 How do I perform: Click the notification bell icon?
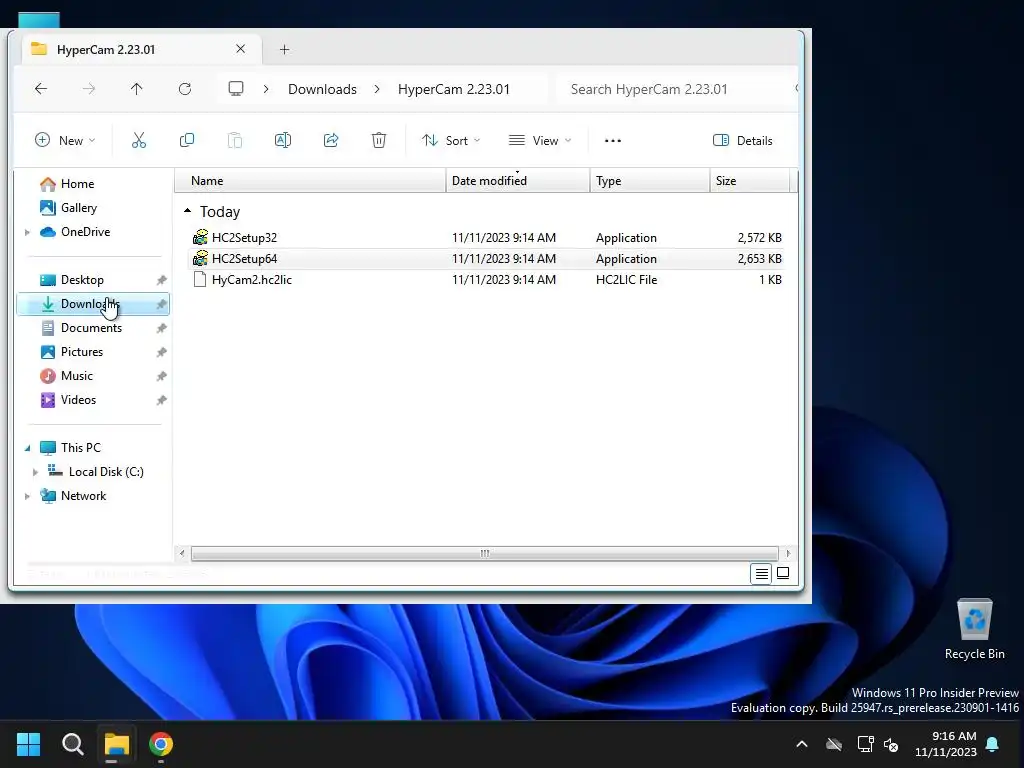pyautogui.click(x=992, y=744)
